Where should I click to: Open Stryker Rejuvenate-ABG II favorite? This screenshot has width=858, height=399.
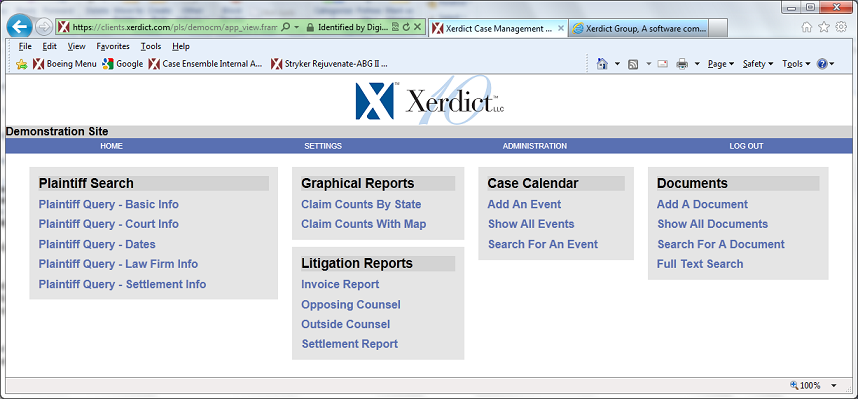(329, 64)
